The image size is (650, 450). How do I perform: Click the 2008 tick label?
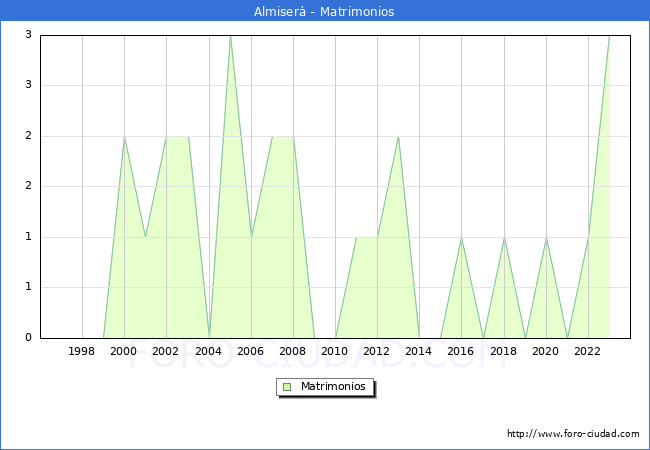[293, 351]
